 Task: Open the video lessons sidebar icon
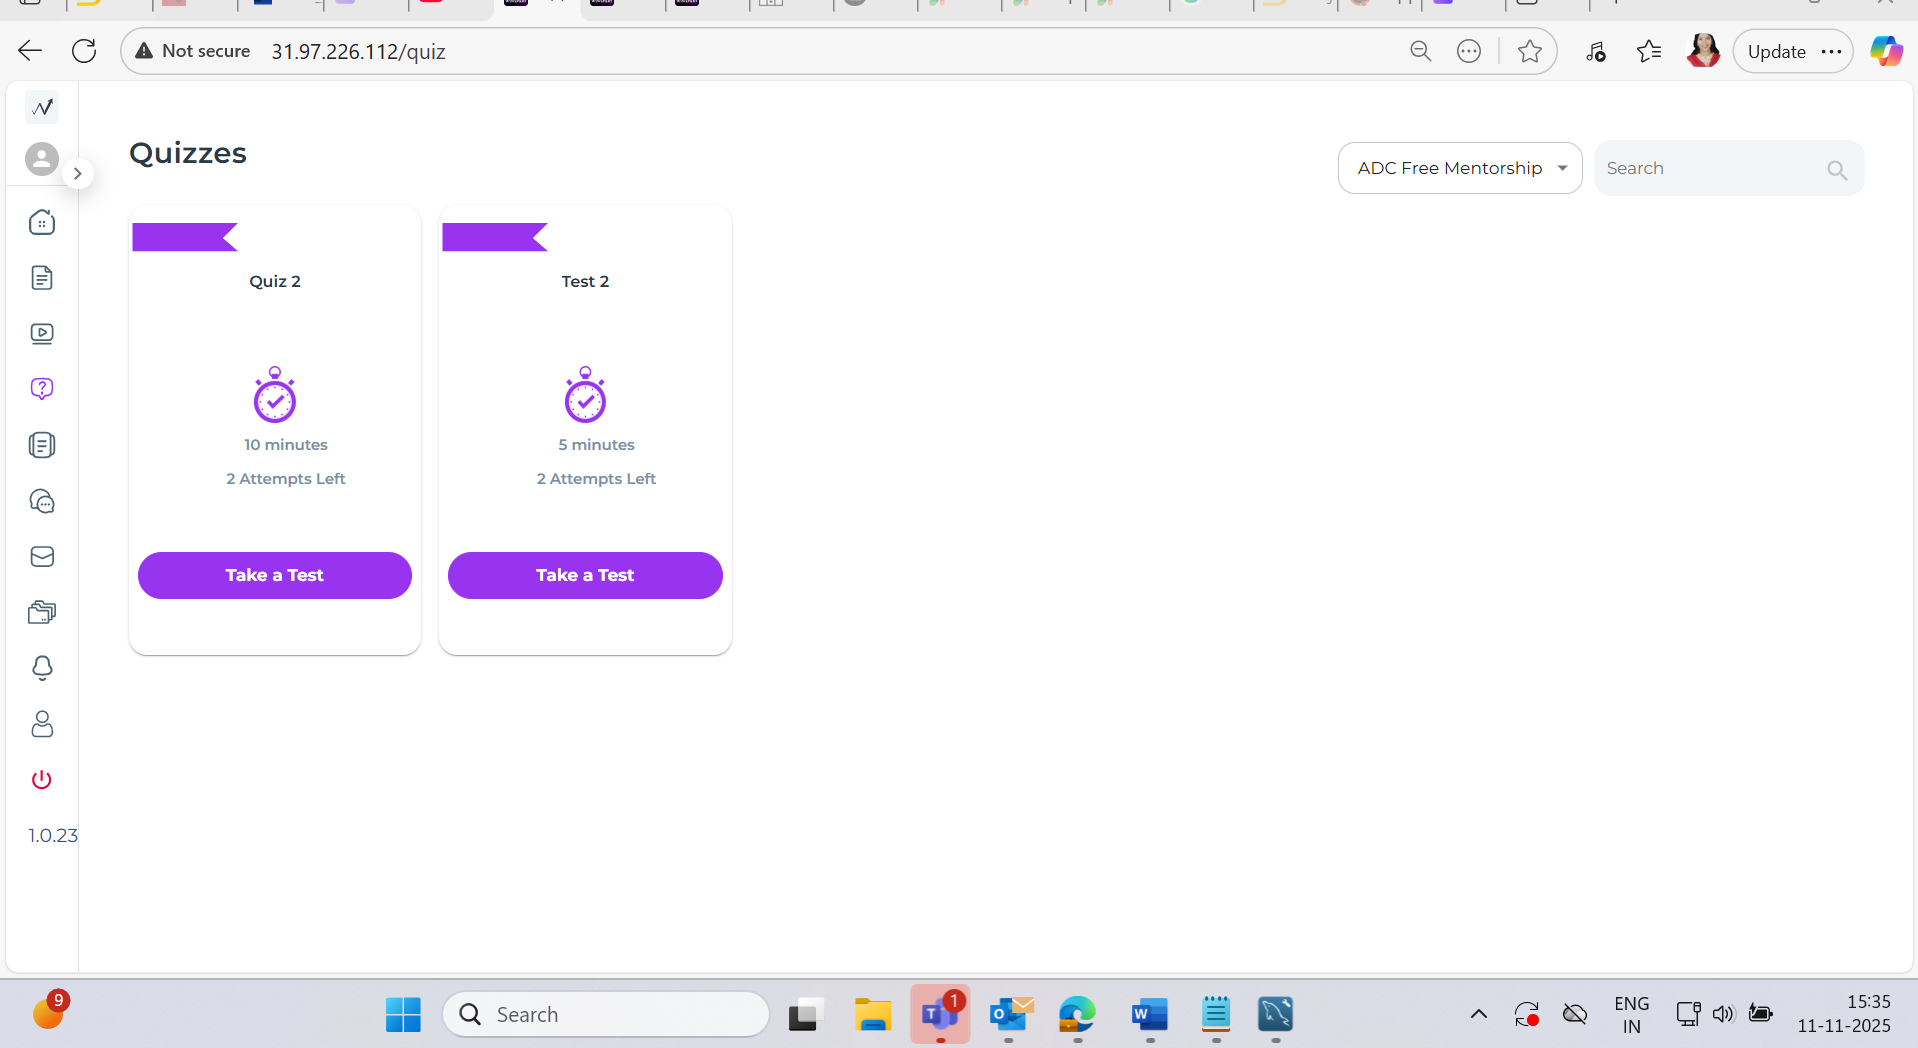42,334
